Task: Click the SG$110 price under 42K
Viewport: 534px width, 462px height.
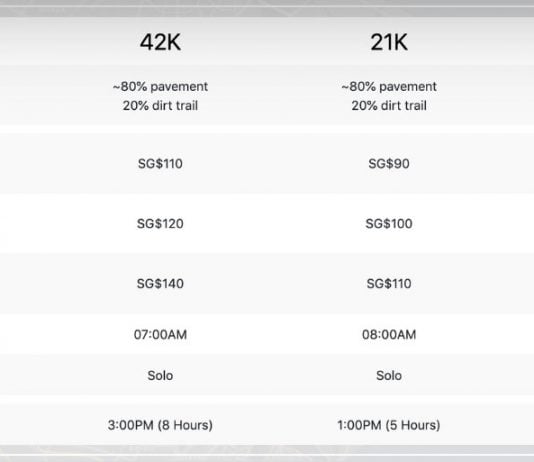Action: point(160,164)
